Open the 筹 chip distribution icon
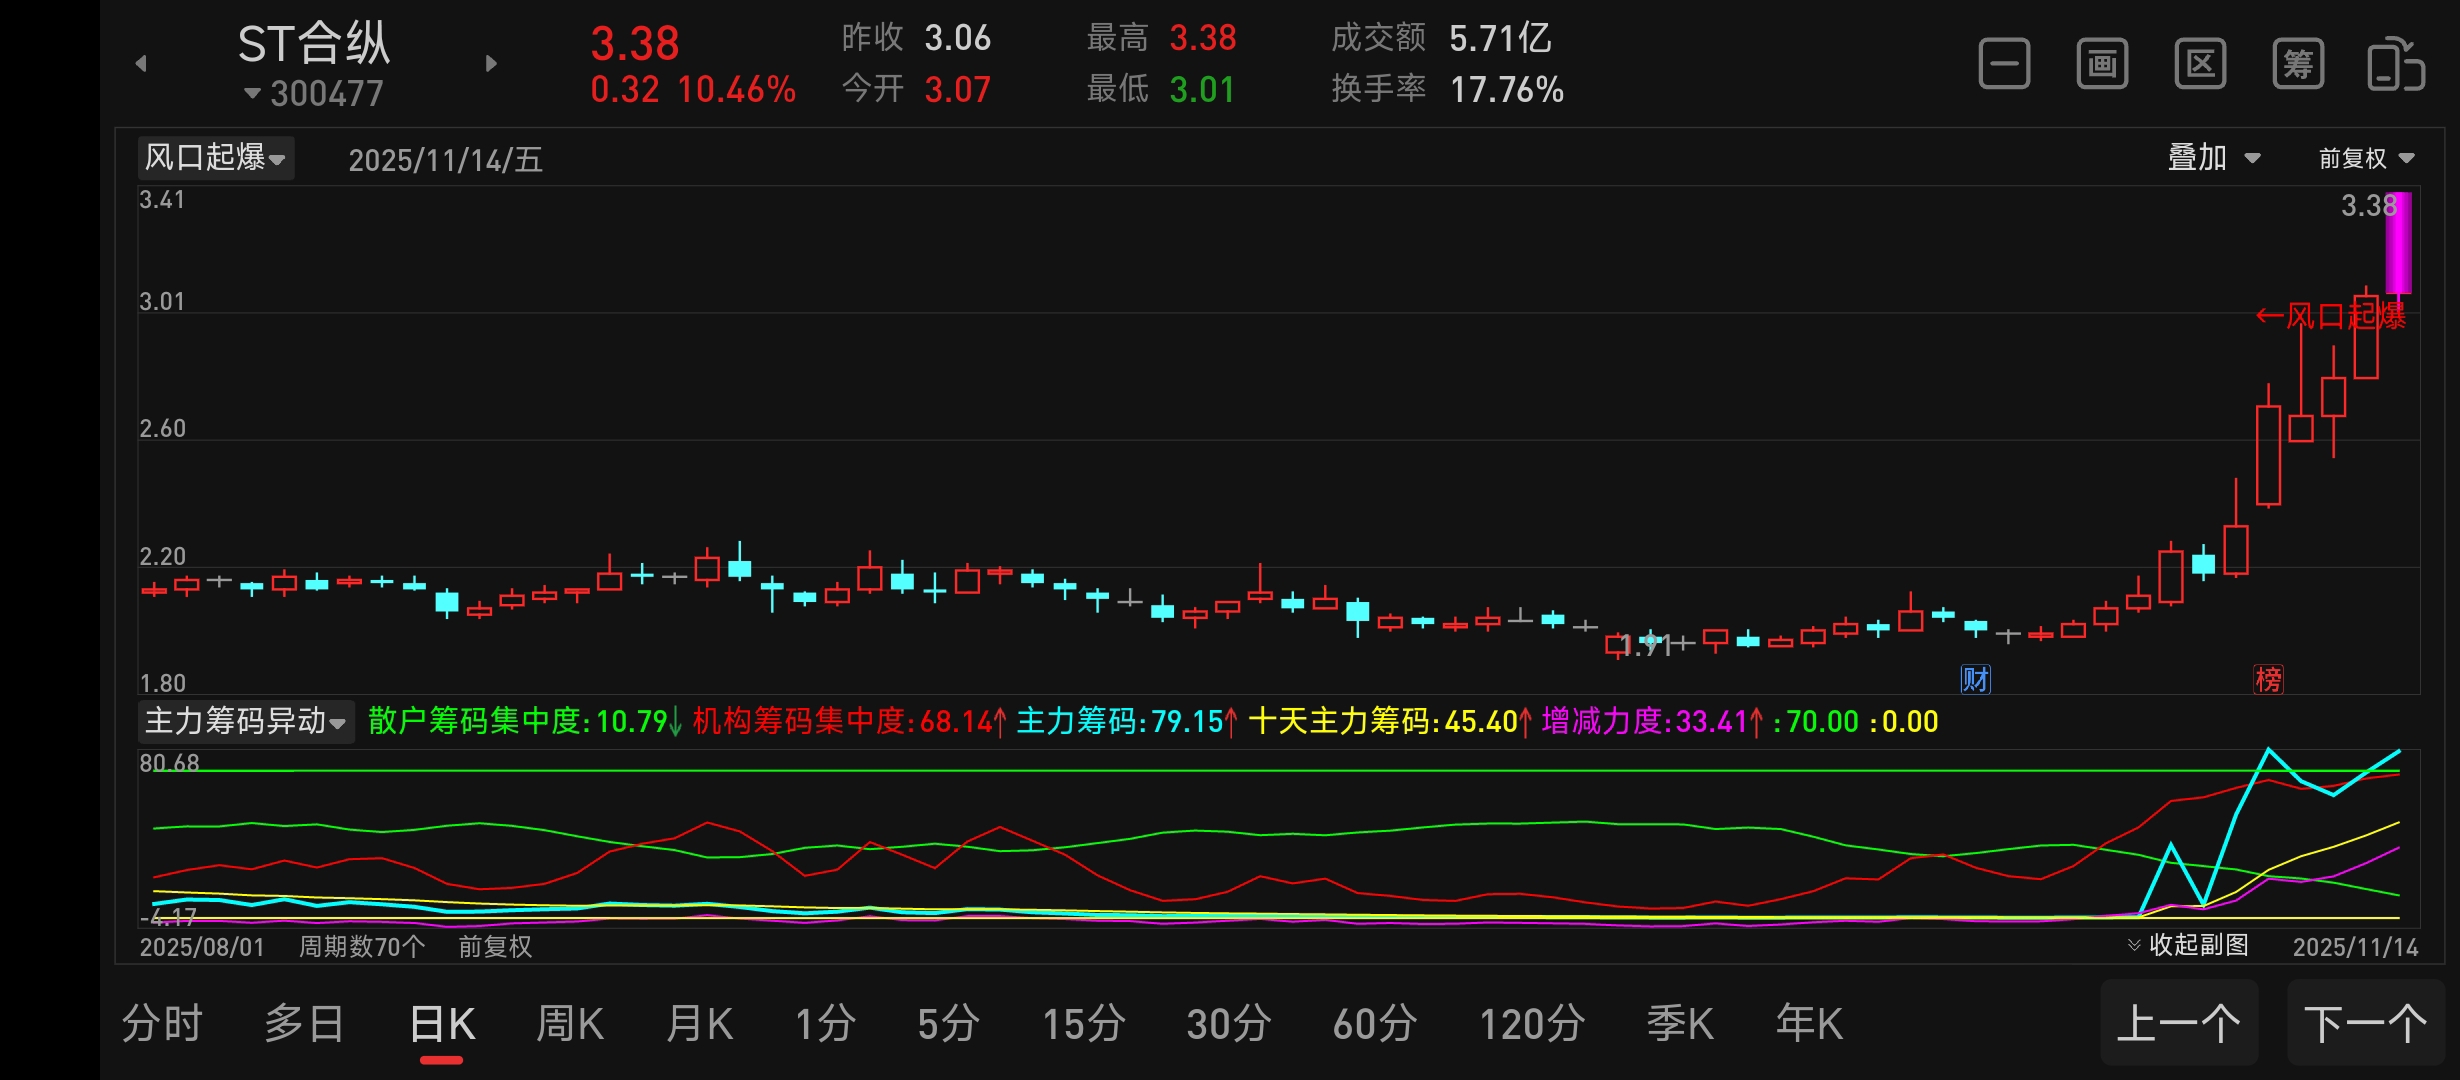The width and height of the screenshot is (2460, 1080). pos(2298,65)
